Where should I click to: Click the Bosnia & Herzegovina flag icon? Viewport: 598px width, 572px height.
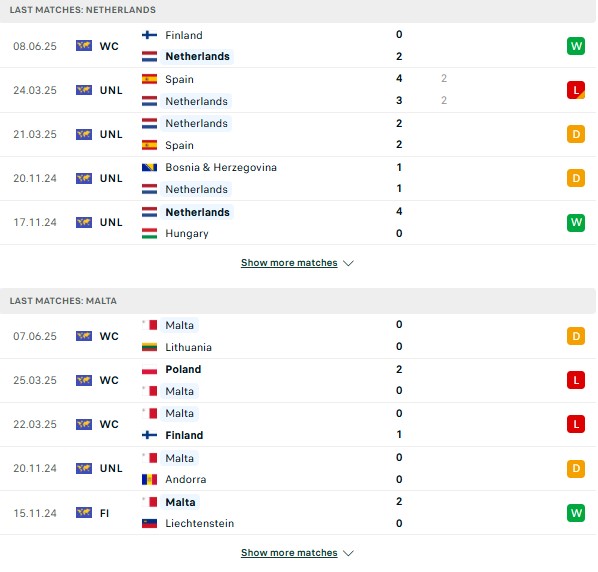click(x=149, y=167)
